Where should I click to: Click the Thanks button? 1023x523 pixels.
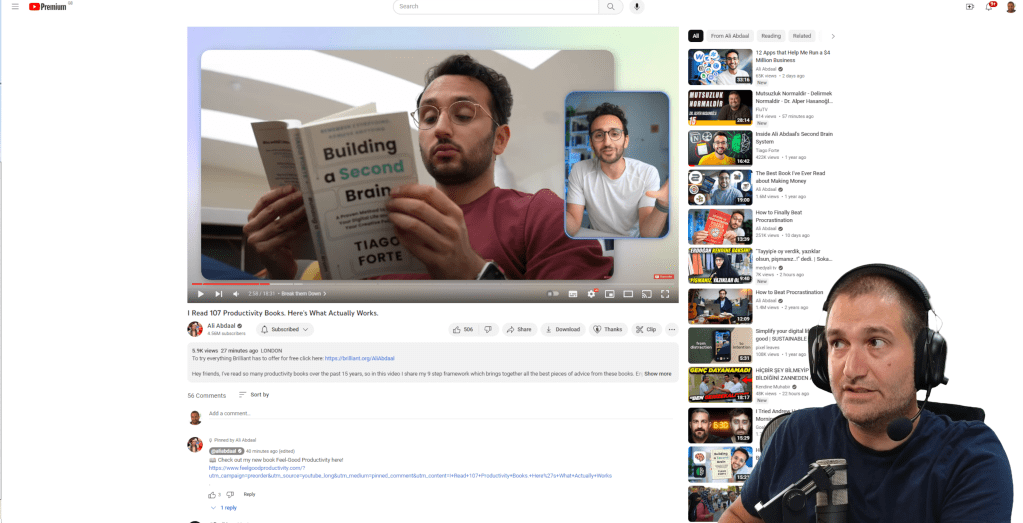click(607, 329)
